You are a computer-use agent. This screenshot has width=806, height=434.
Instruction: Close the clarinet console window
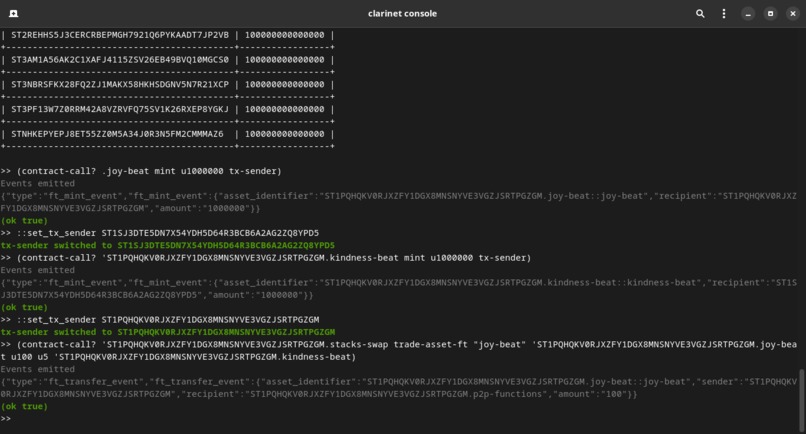click(793, 14)
